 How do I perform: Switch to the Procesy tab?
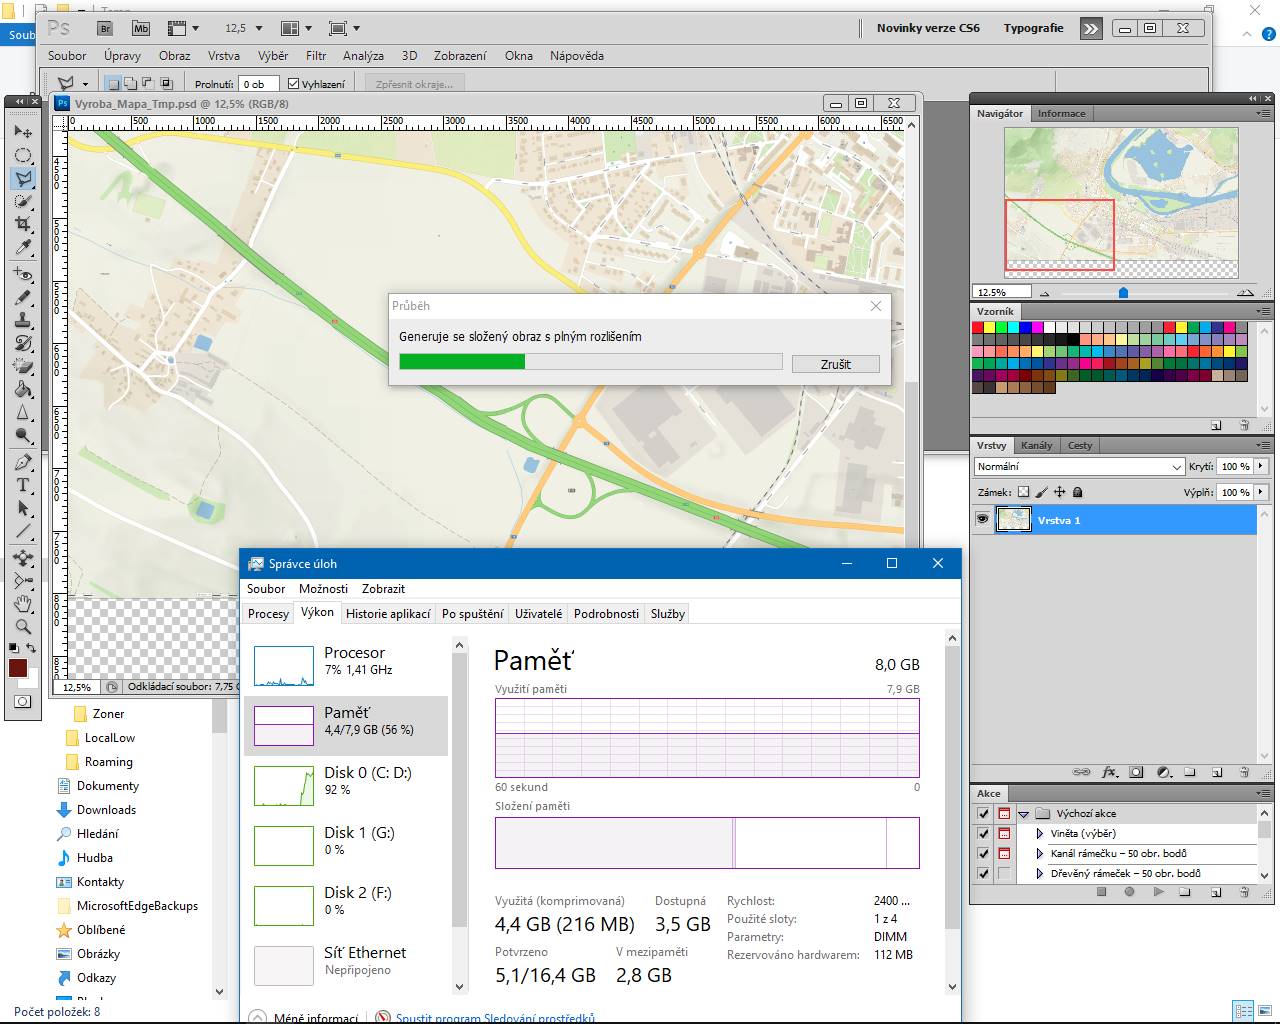click(268, 614)
